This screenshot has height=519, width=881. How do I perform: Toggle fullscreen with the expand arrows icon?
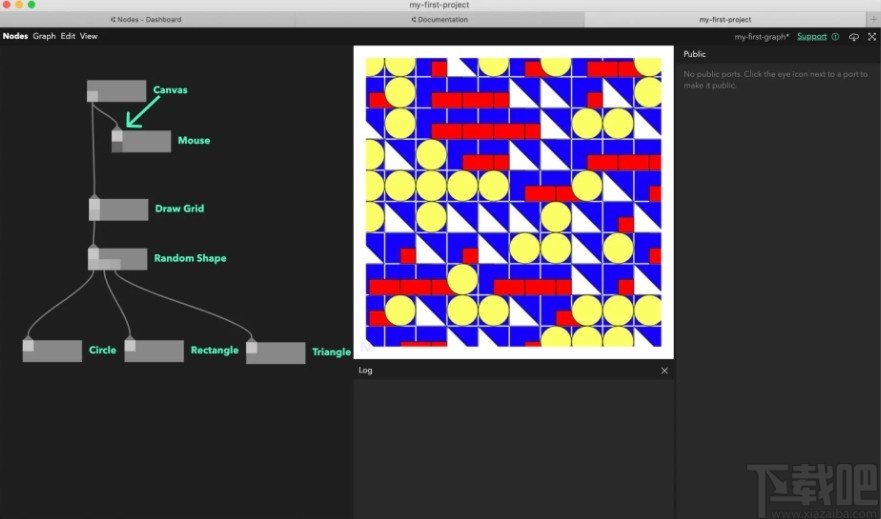(871, 37)
